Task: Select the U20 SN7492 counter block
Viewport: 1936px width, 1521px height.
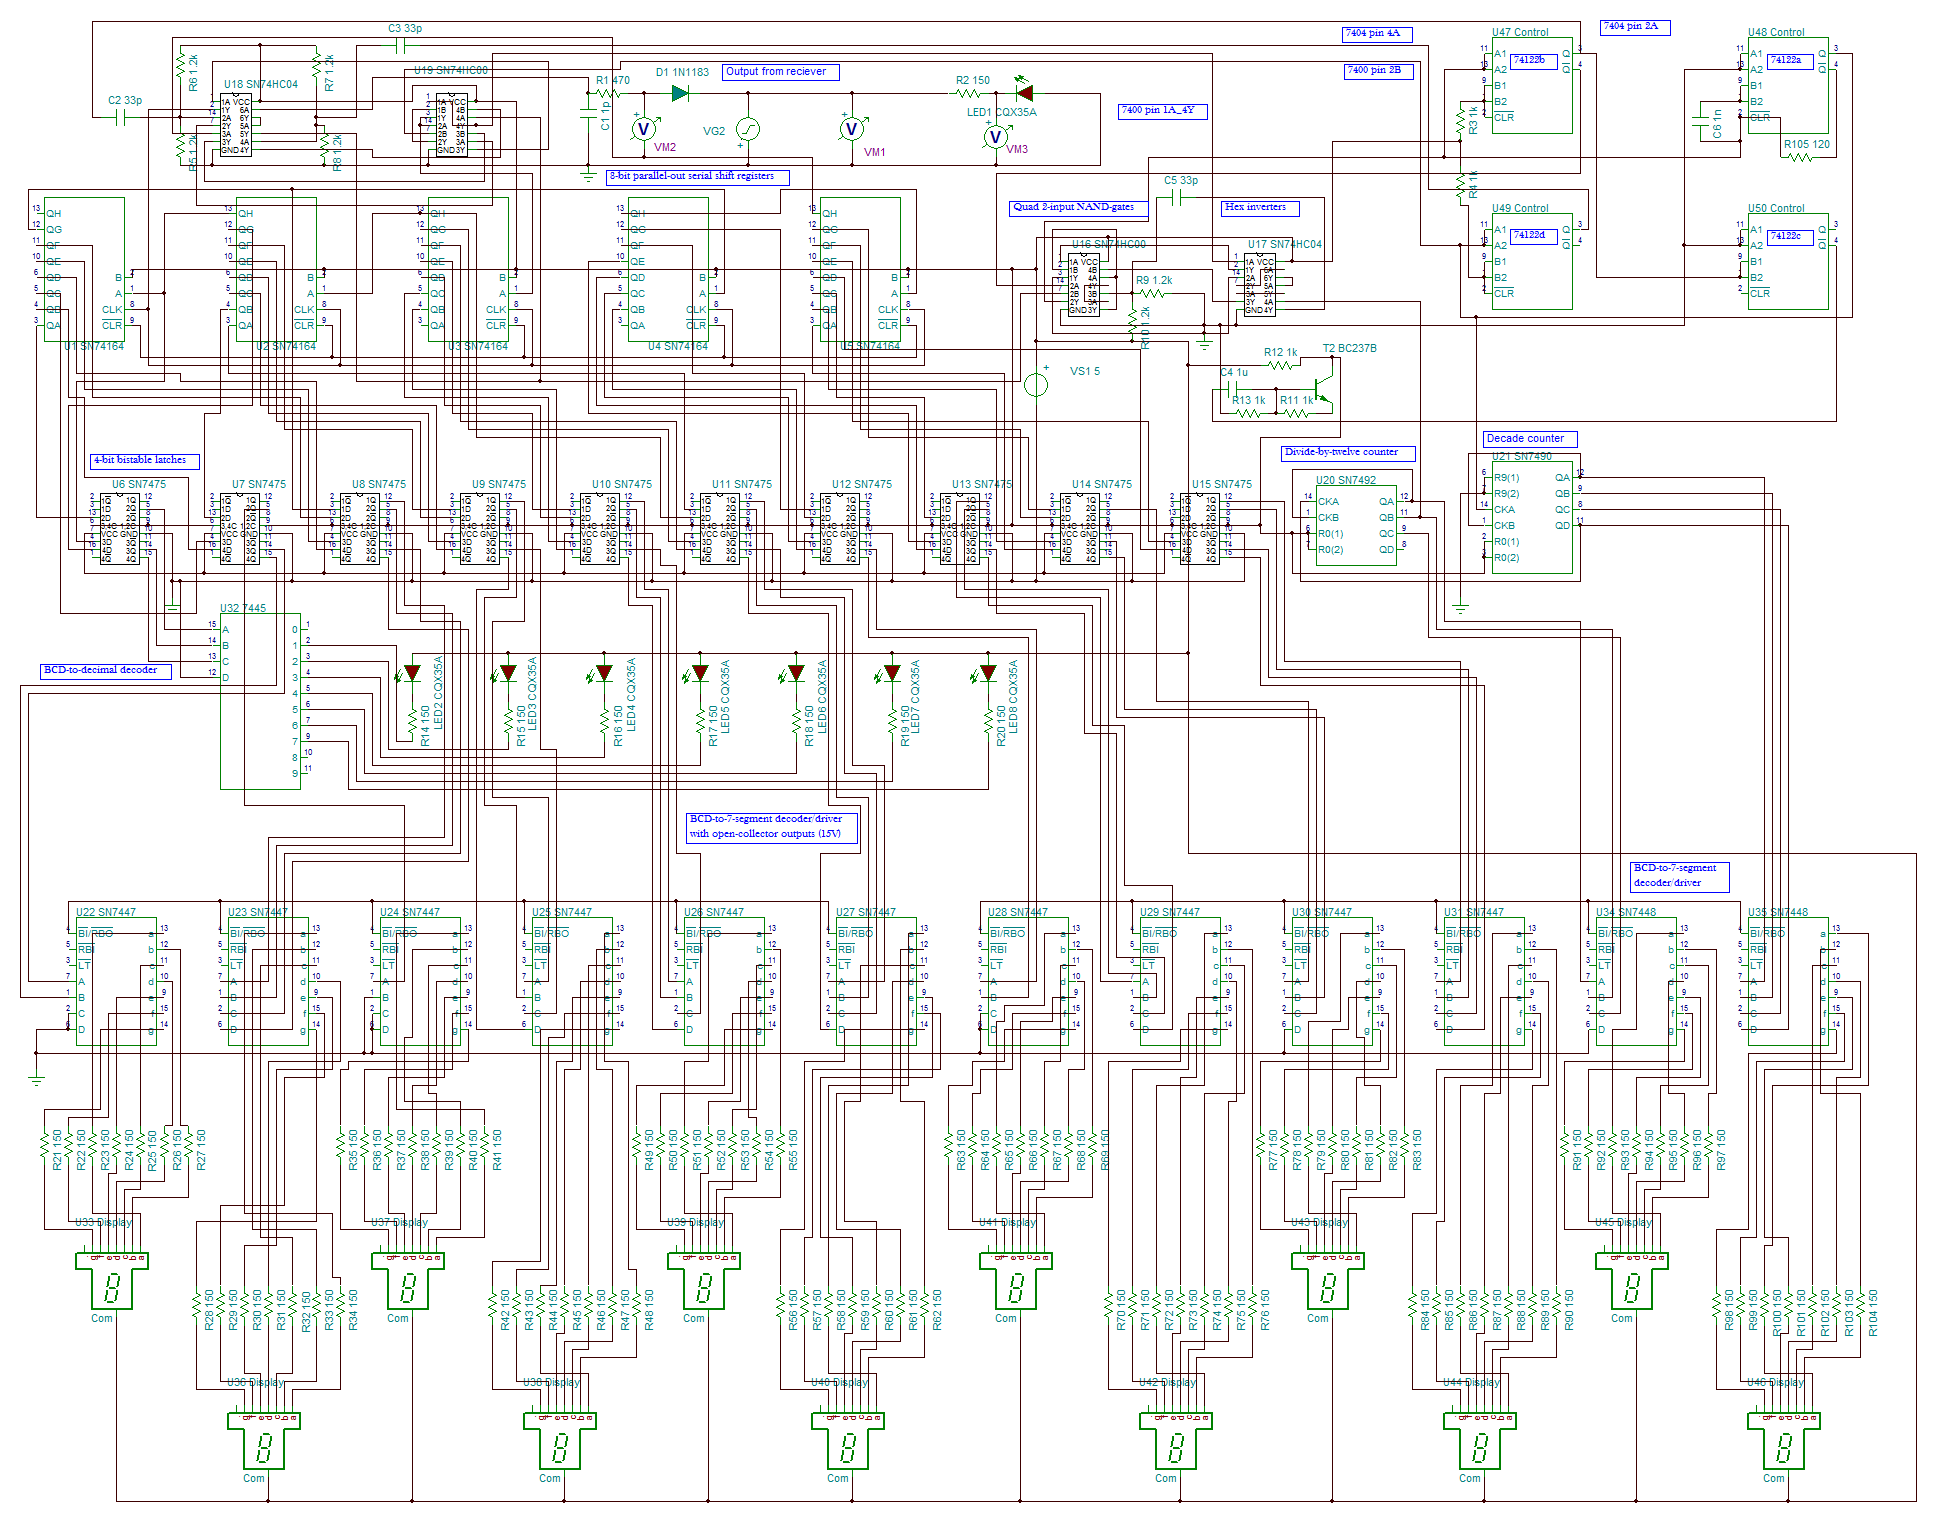Action: (x=1356, y=525)
